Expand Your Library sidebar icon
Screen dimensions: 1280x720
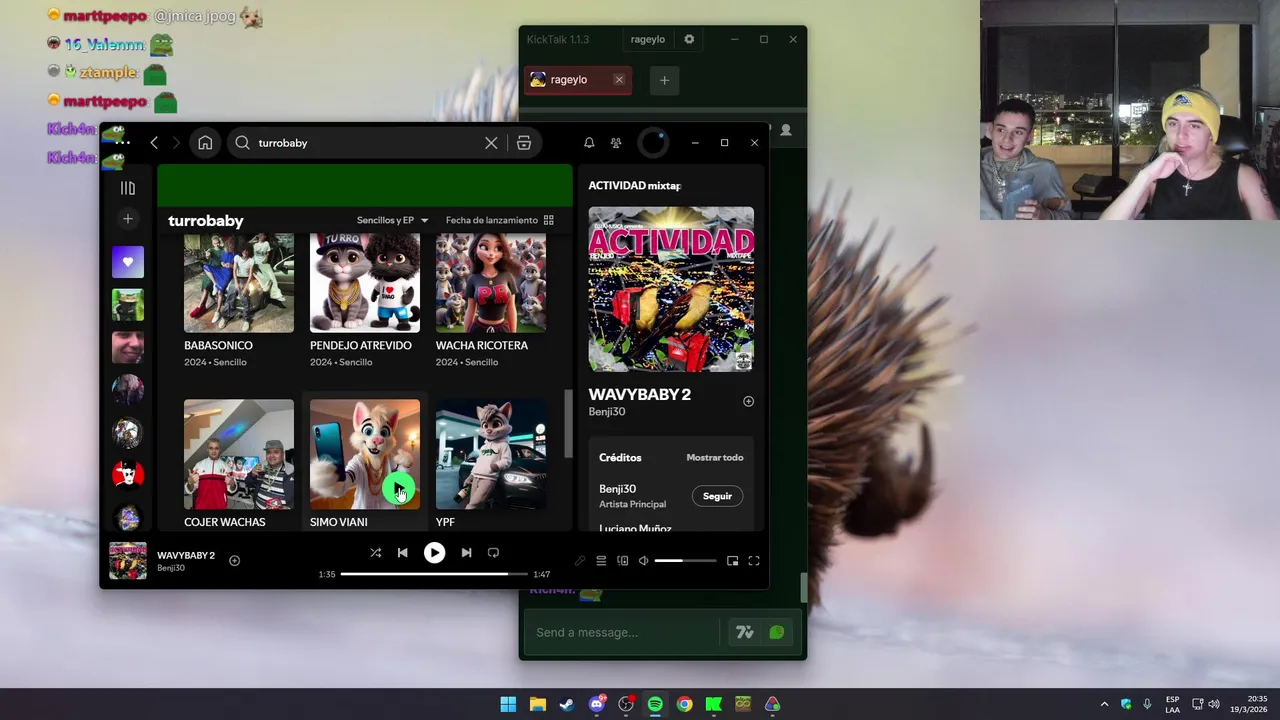pyautogui.click(x=128, y=188)
